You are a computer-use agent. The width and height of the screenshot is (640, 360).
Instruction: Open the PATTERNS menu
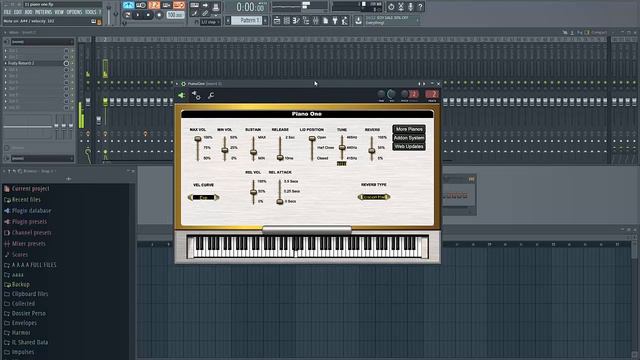[x=43, y=12]
